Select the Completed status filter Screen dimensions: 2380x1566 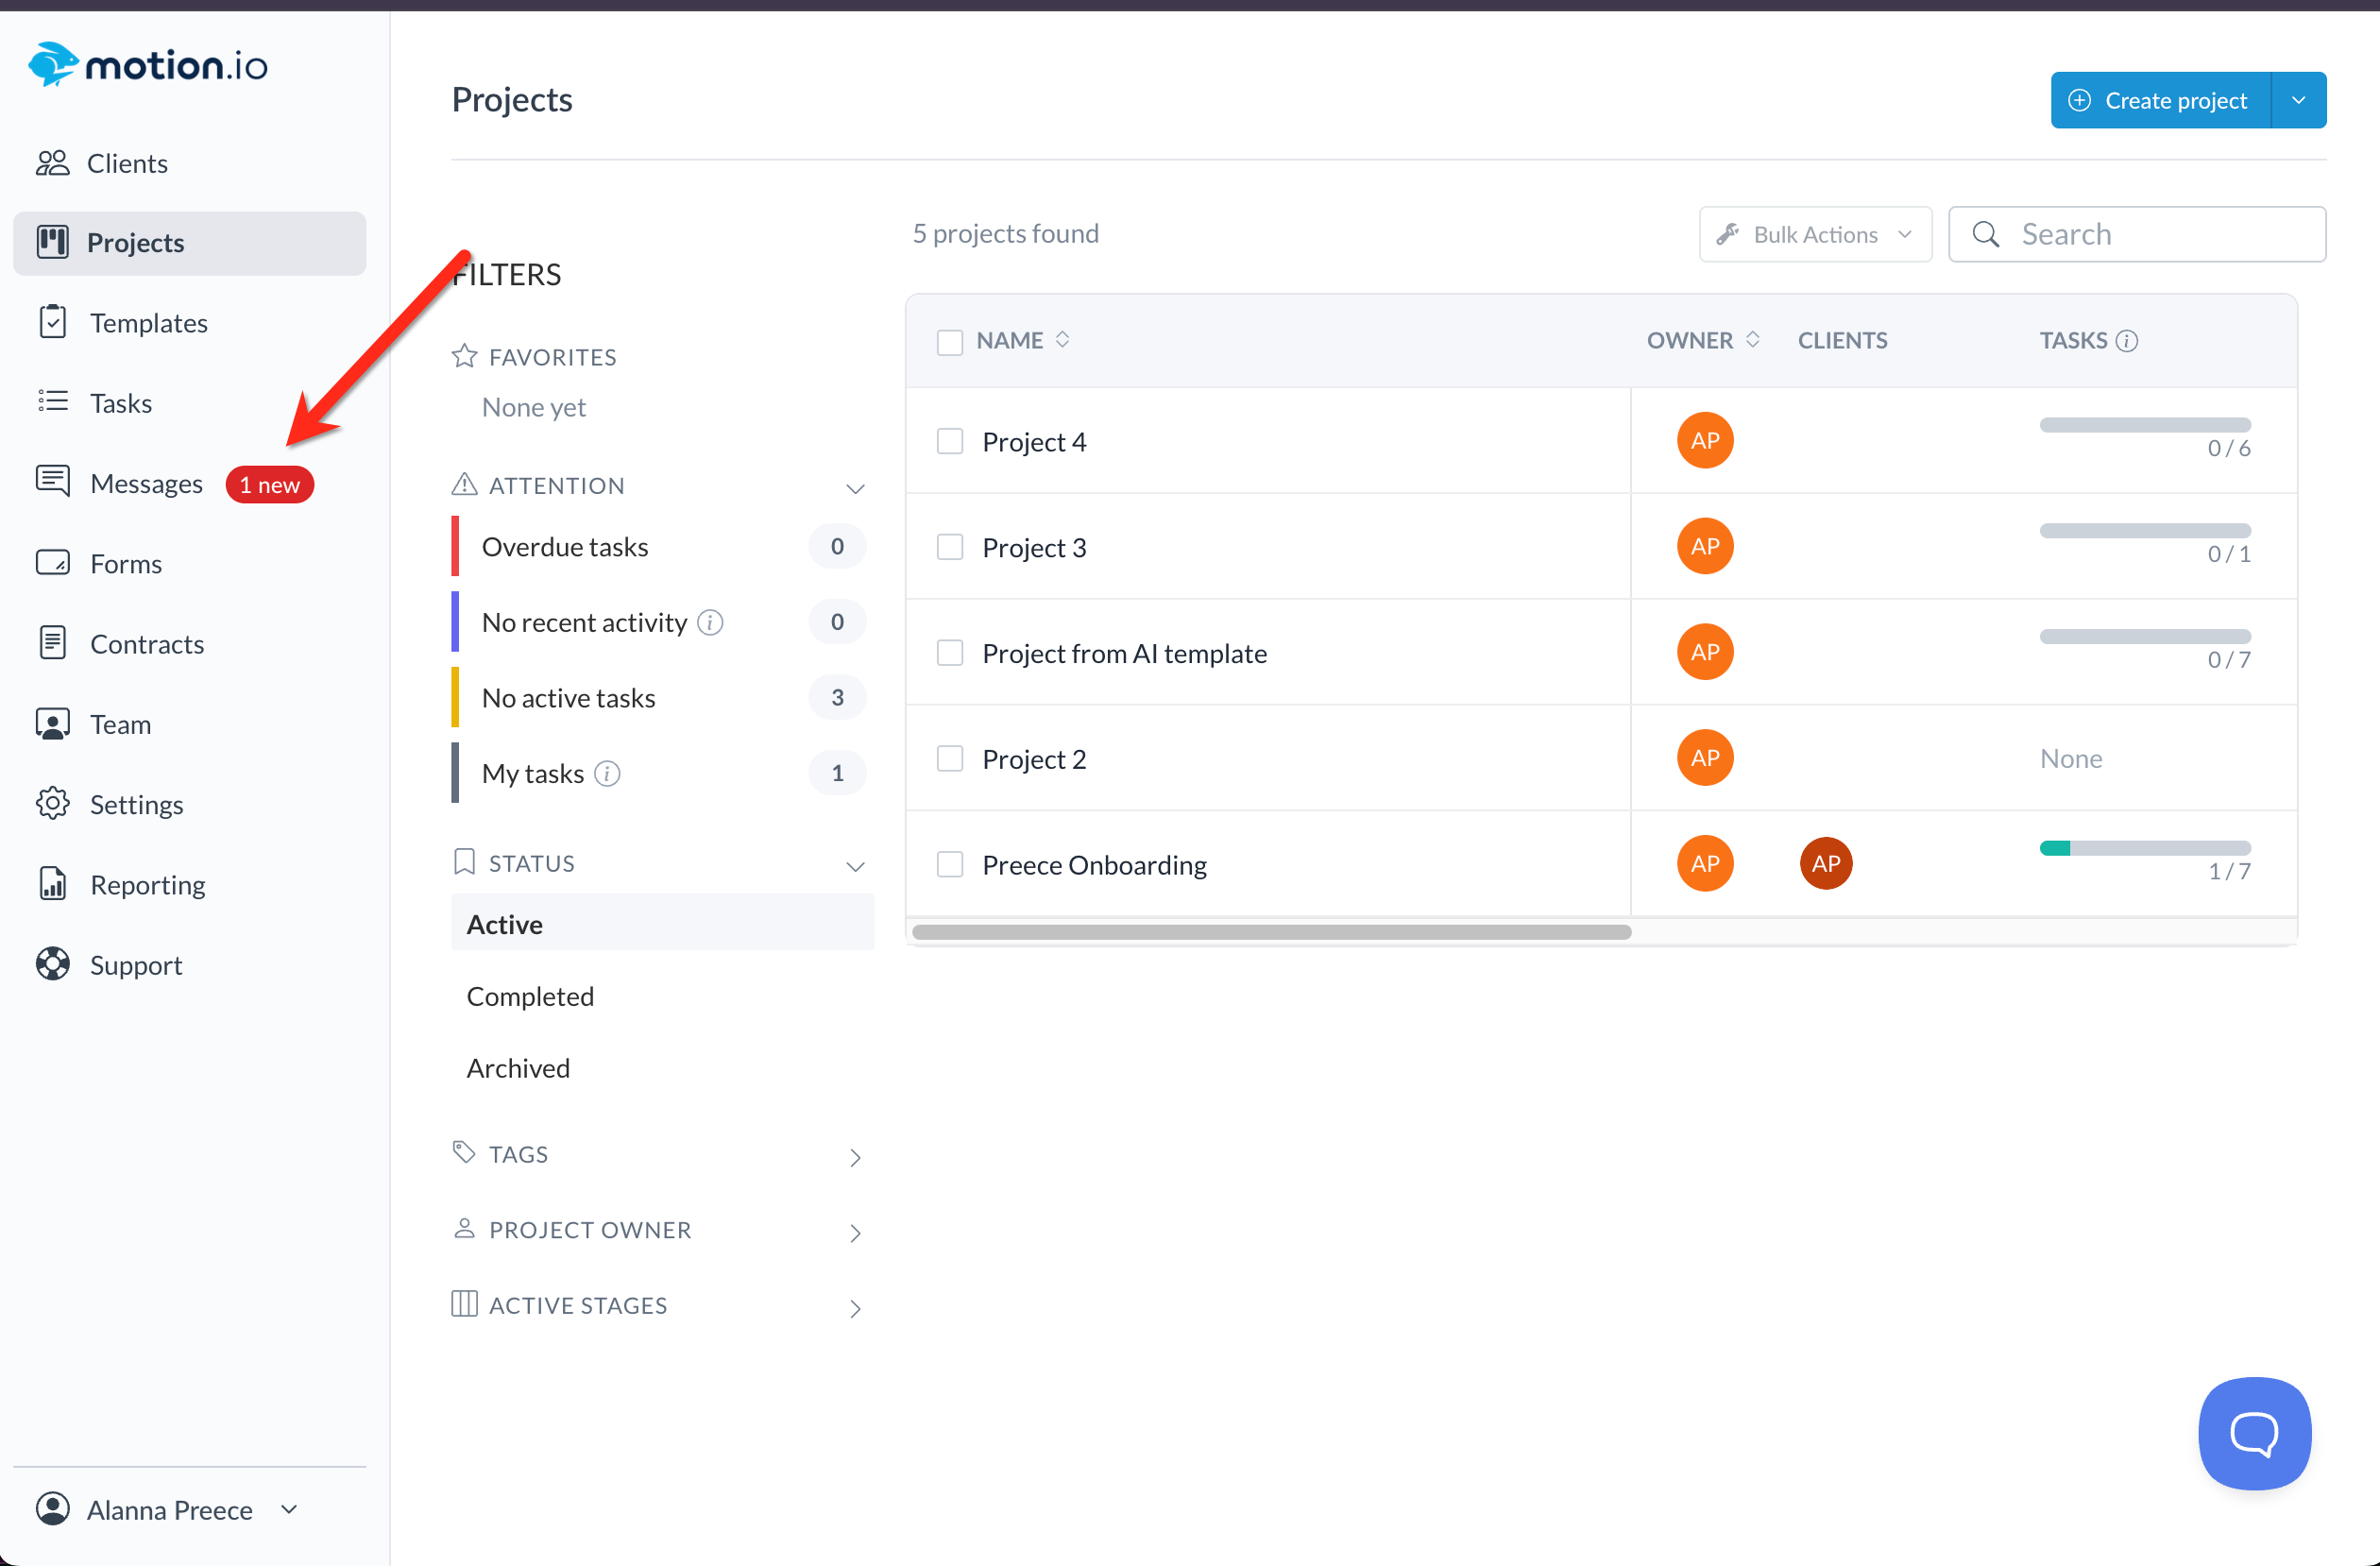pos(530,996)
